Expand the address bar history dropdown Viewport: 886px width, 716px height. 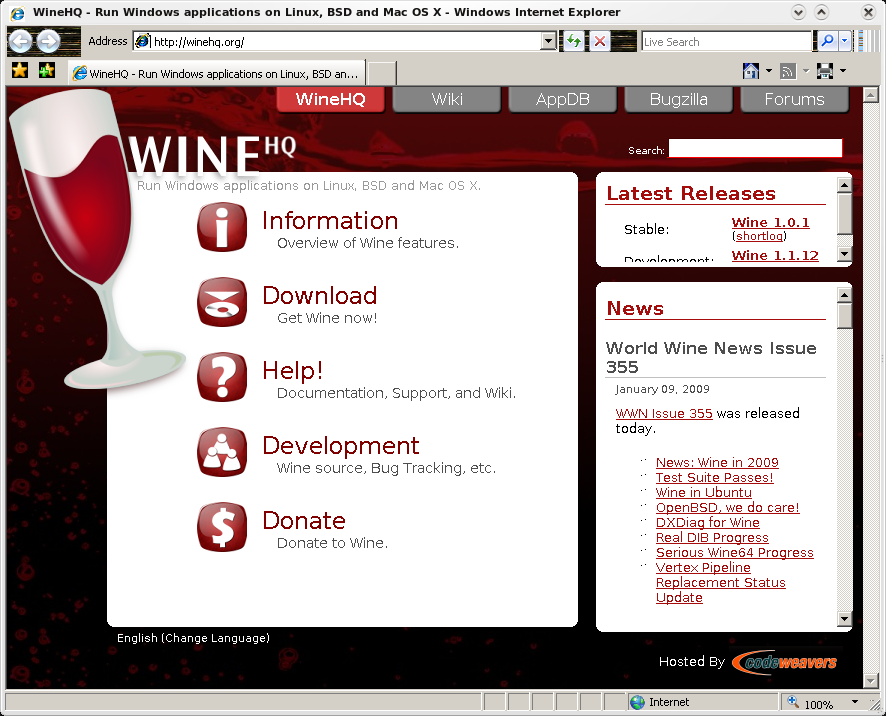[x=548, y=41]
